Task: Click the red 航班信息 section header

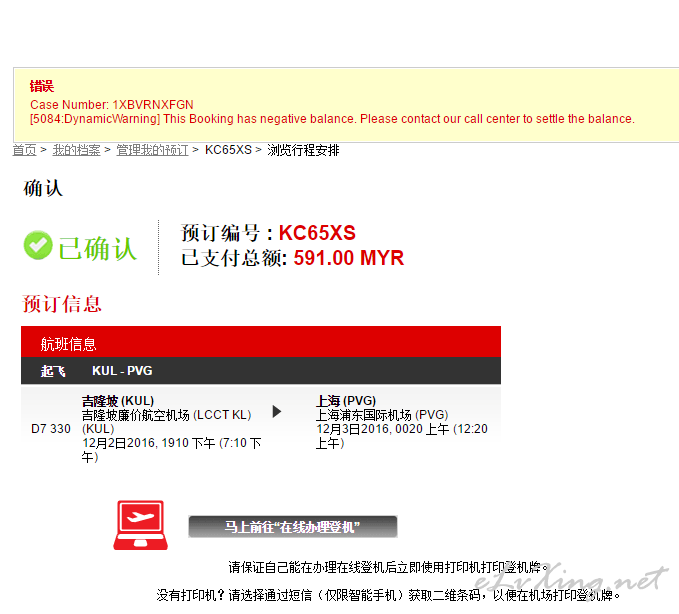Action: [x=68, y=344]
